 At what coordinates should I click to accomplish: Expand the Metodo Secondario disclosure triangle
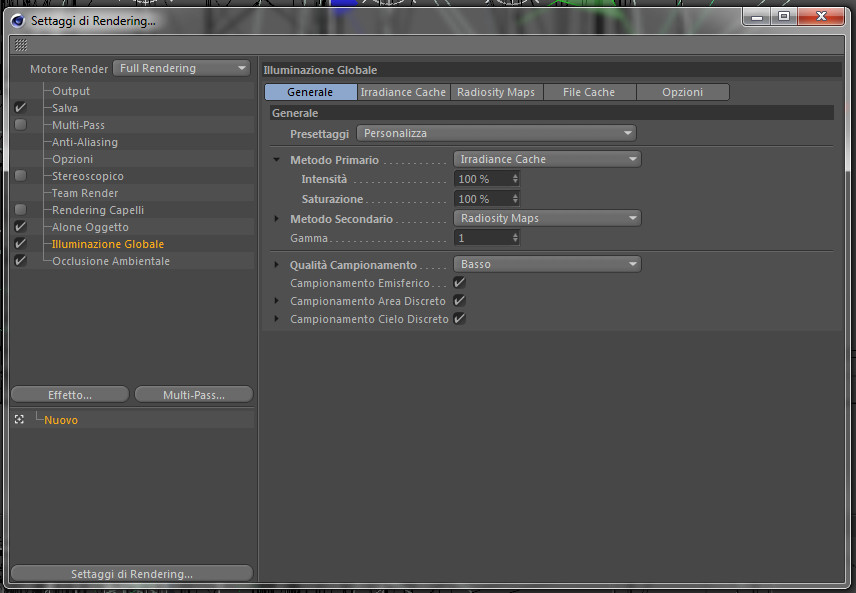click(x=276, y=218)
